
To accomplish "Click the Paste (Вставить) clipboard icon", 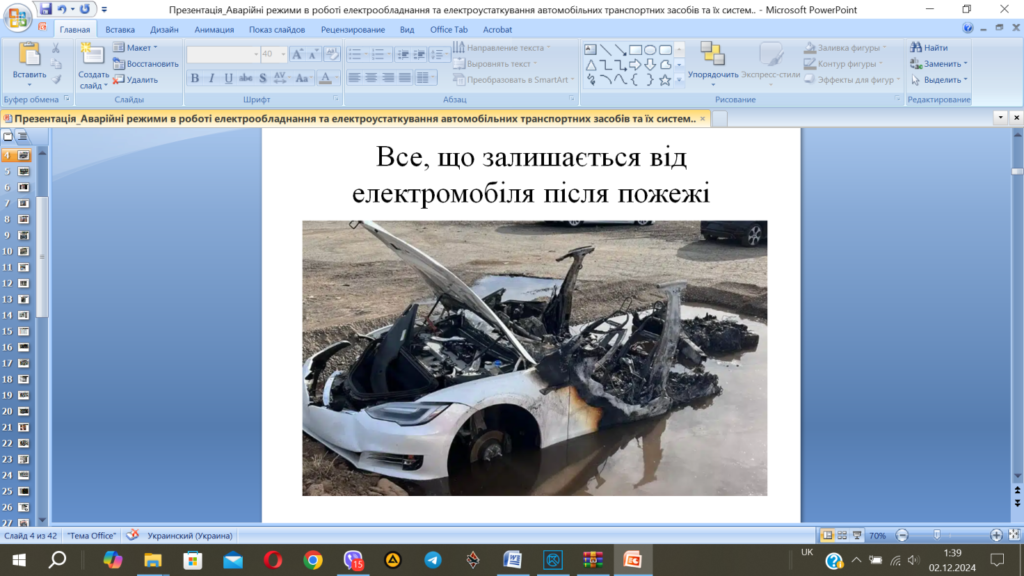I will (x=29, y=55).
